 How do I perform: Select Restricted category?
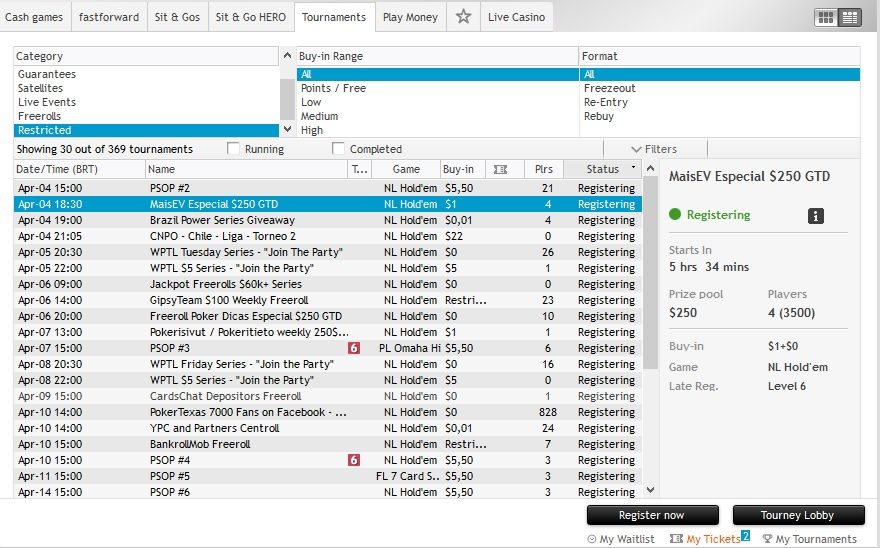coord(146,130)
